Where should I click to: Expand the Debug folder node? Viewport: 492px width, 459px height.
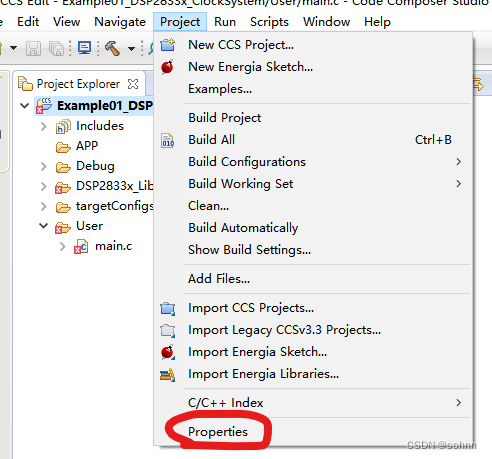click(44, 166)
